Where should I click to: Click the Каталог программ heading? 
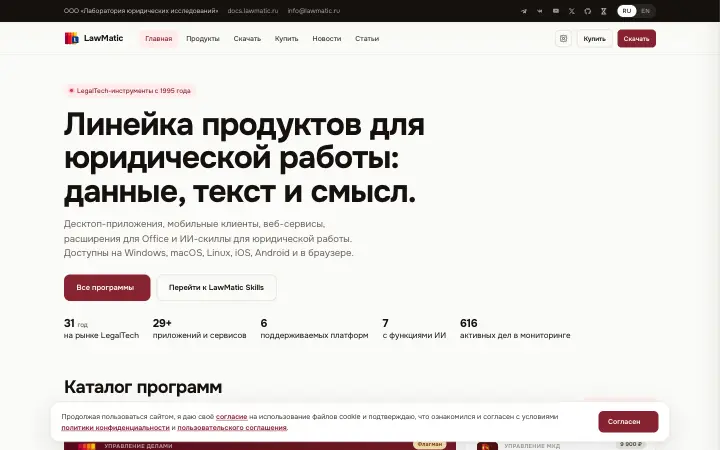pyautogui.click(x=143, y=387)
